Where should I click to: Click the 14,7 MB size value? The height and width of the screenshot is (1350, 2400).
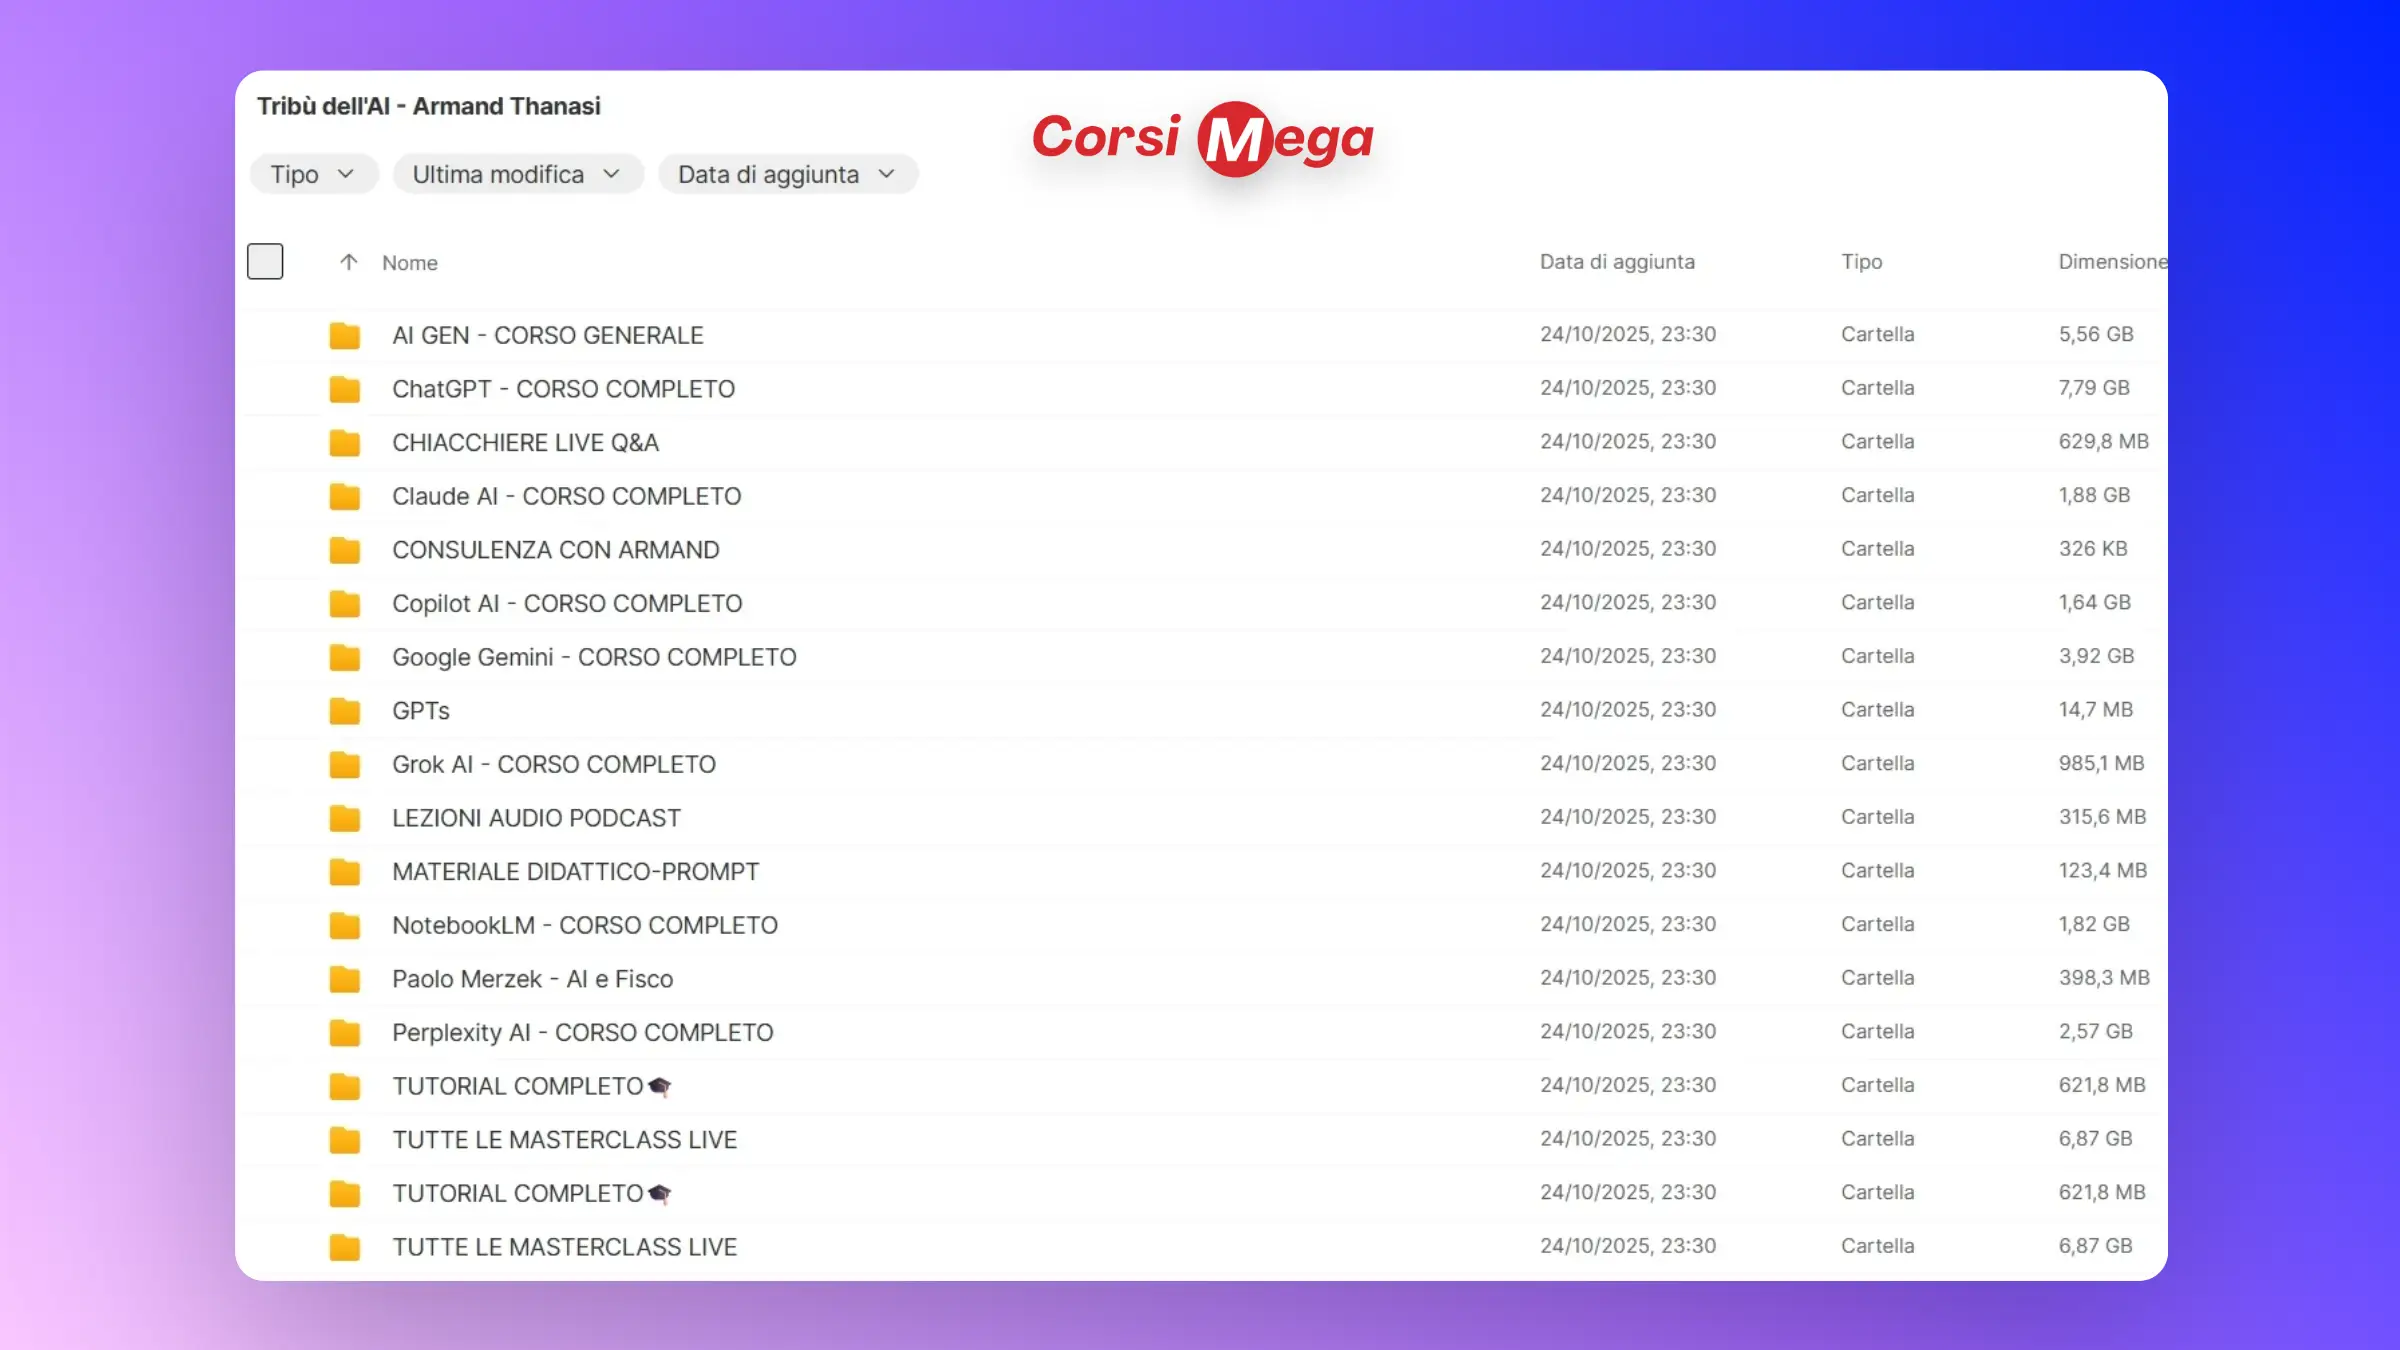click(x=2095, y=710)
